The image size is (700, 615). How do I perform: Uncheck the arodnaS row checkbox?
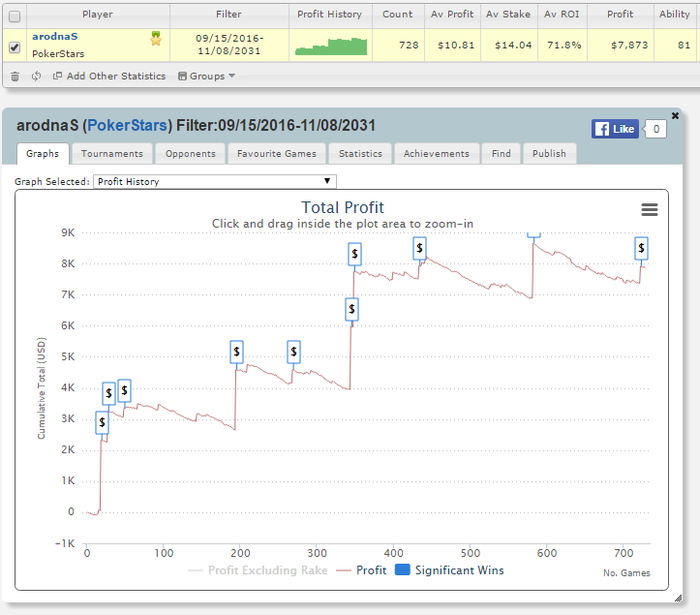tap(15, 47)
